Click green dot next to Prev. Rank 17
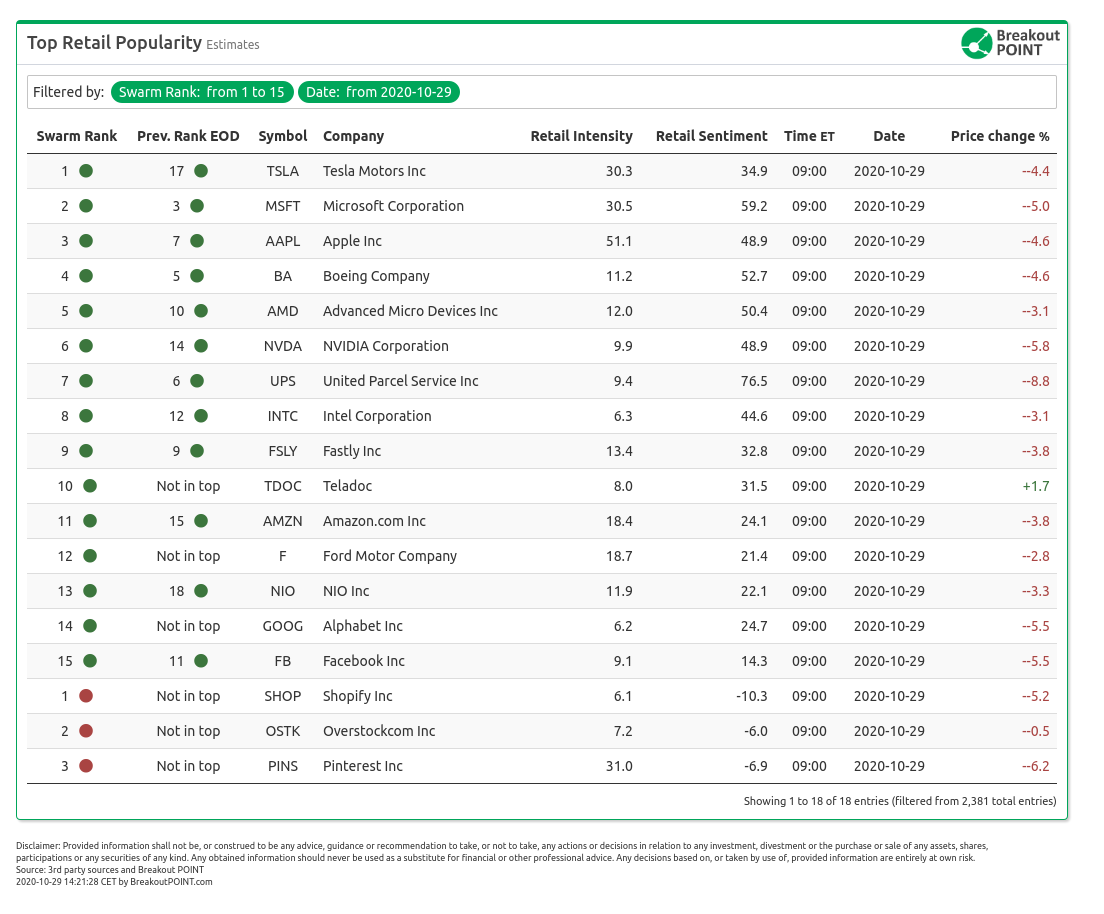This screenshot has height=914, width=1104. click(201, 171)
